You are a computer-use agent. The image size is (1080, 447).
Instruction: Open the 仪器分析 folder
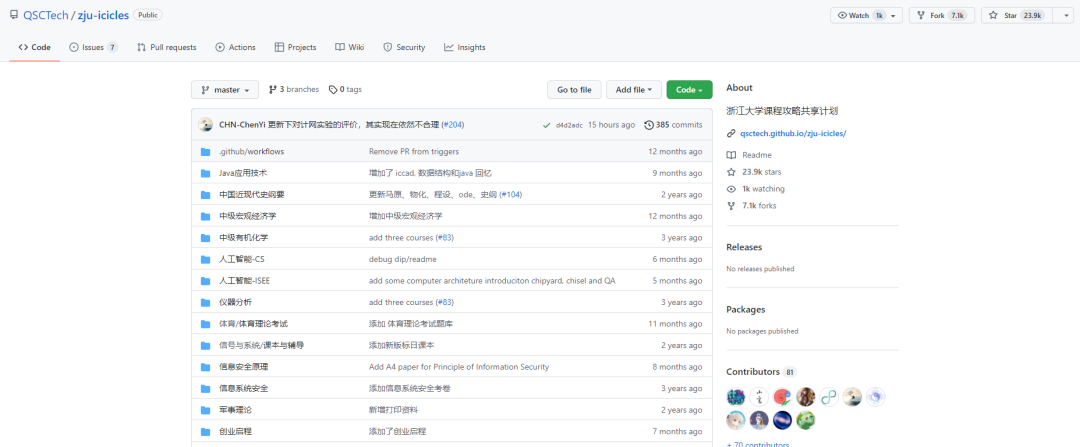(235, 302)
